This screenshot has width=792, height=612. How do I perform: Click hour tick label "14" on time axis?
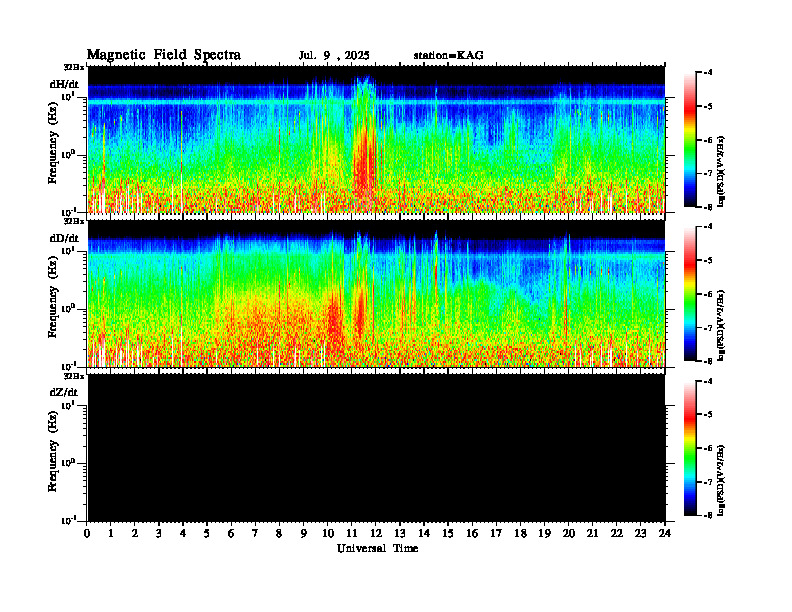pos(424,533)
